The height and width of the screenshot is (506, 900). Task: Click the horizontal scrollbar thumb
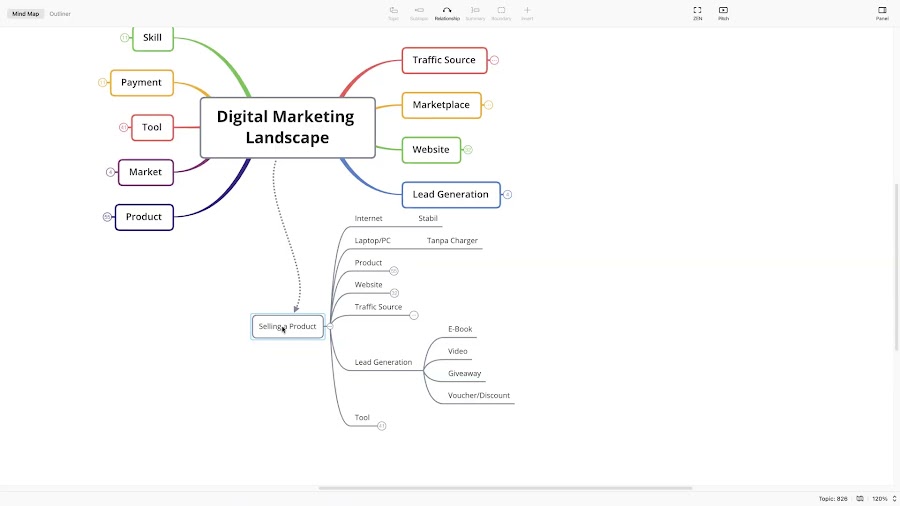pyautogui.click(x=505, y=488)
